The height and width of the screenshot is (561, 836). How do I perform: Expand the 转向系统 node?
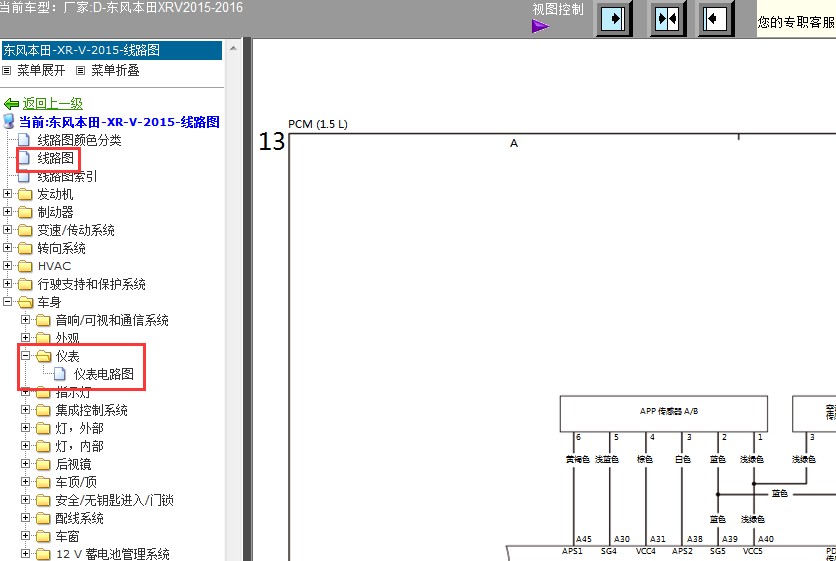[x=7, y=247]
